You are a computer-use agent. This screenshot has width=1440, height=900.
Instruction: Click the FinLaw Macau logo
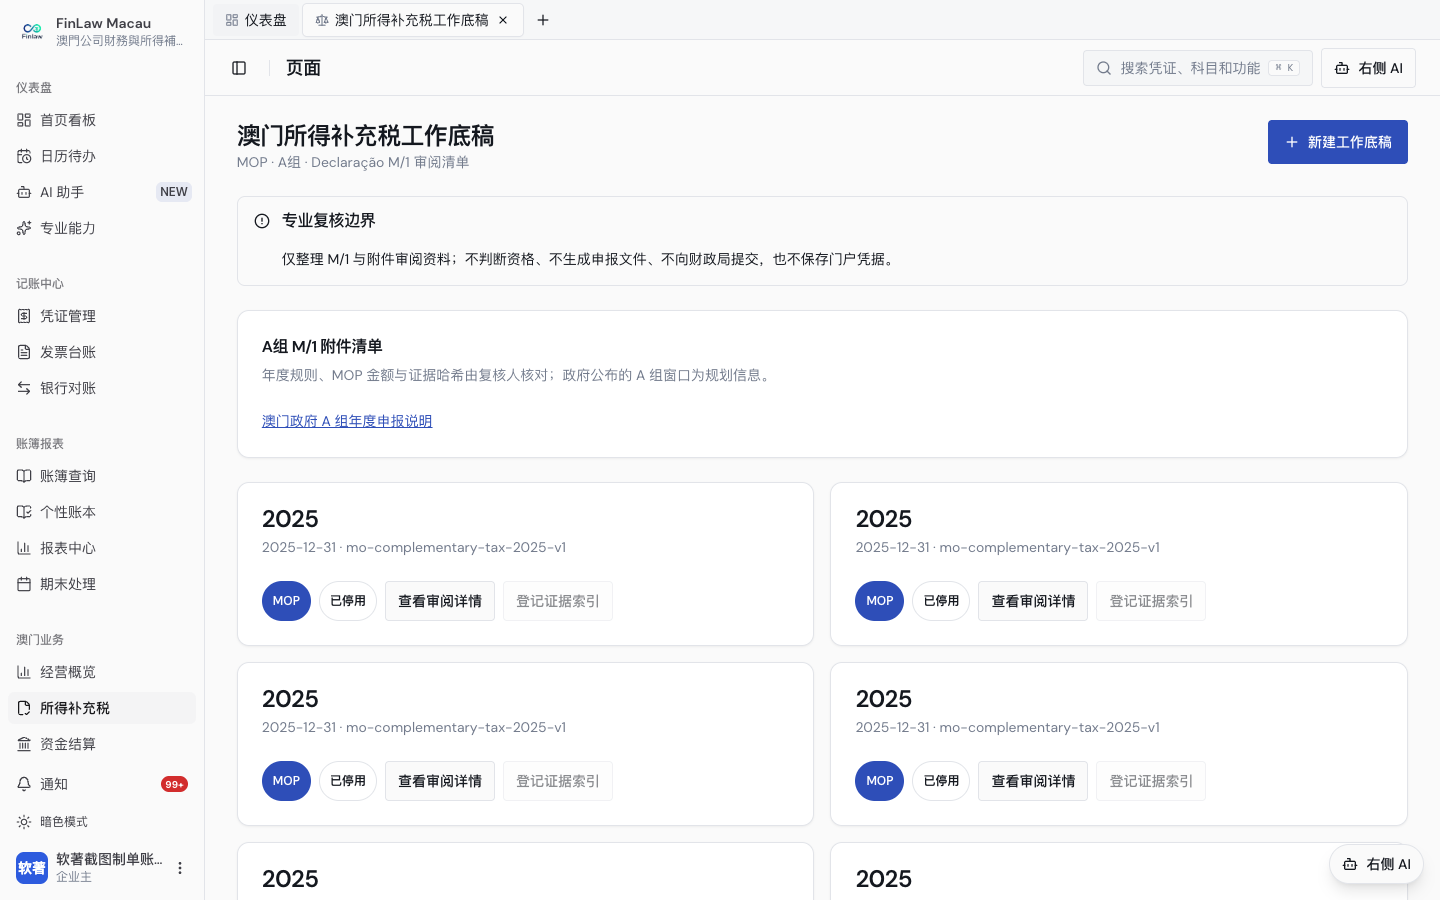32,31
